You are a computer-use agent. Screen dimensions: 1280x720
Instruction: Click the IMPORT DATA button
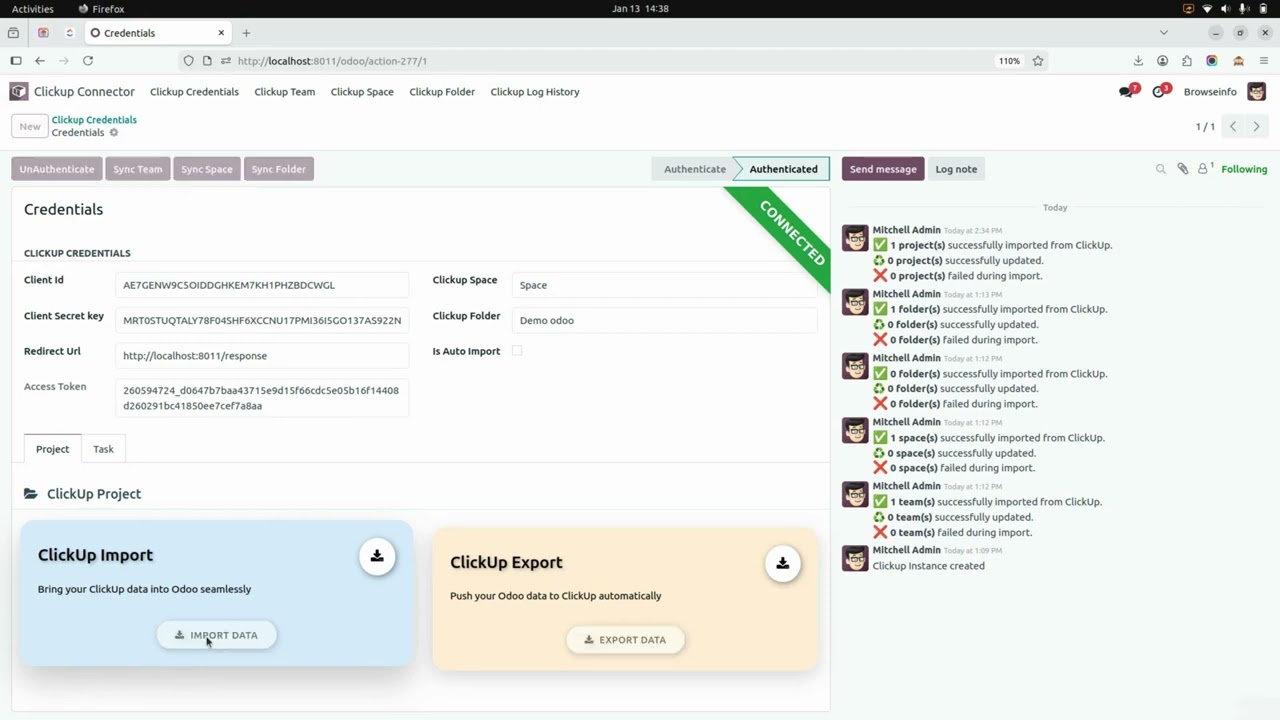(216, 635)
